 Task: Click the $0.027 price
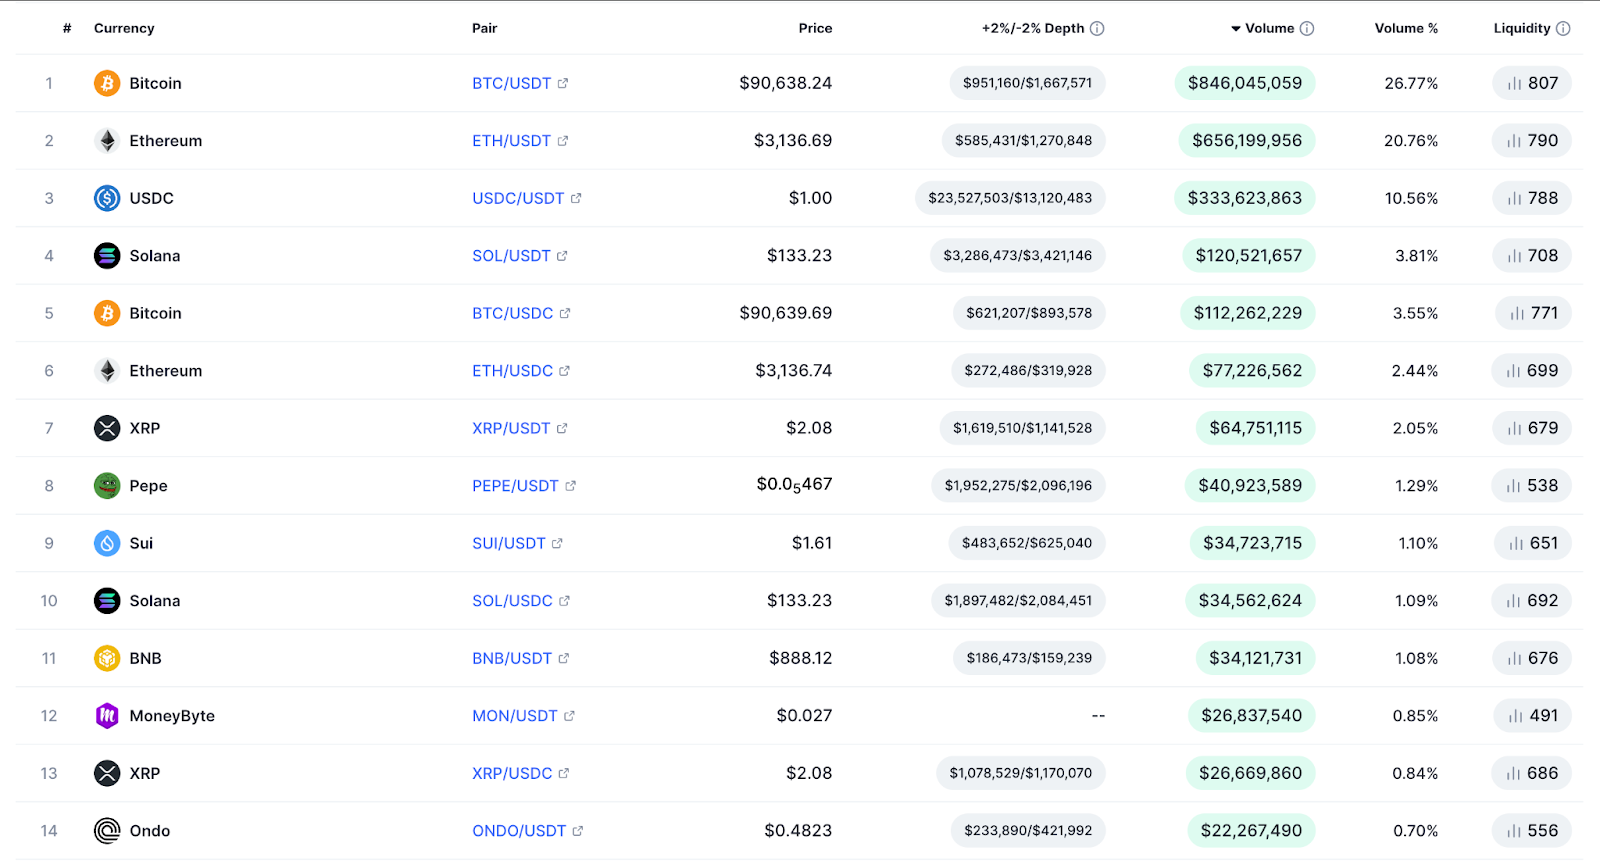tap(804, 716)
